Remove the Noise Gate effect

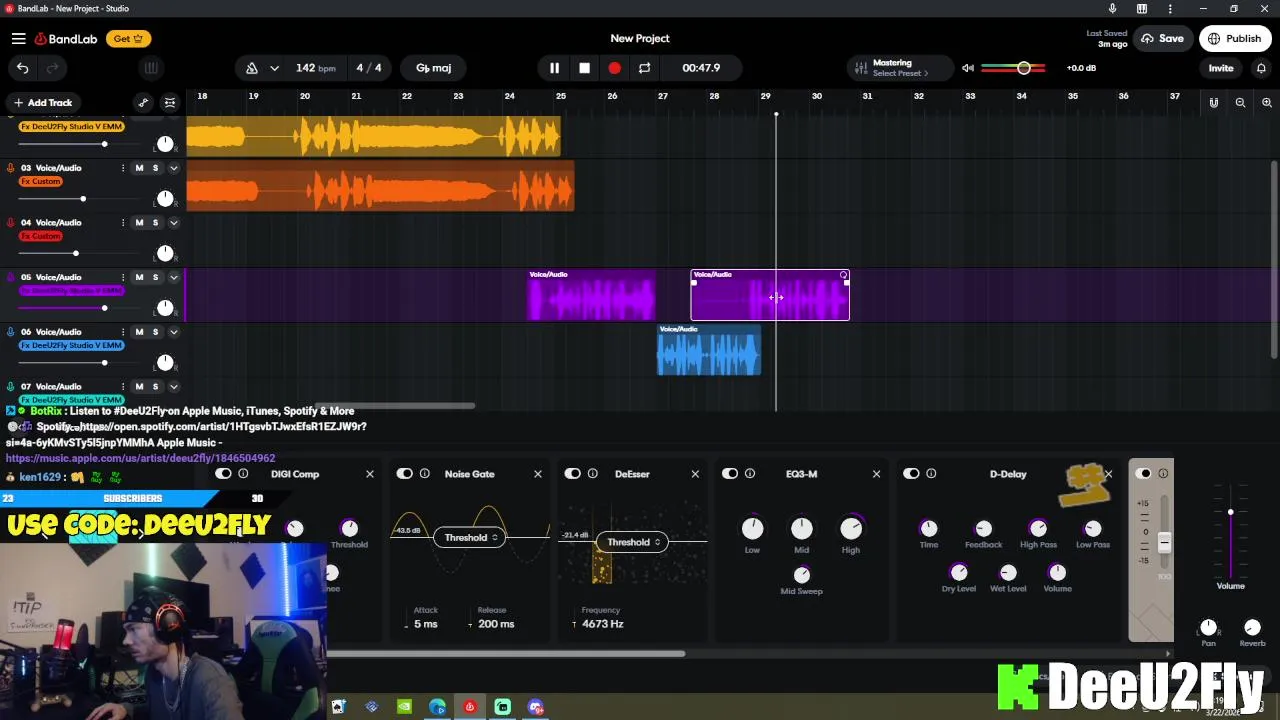[x=538, y=474]
